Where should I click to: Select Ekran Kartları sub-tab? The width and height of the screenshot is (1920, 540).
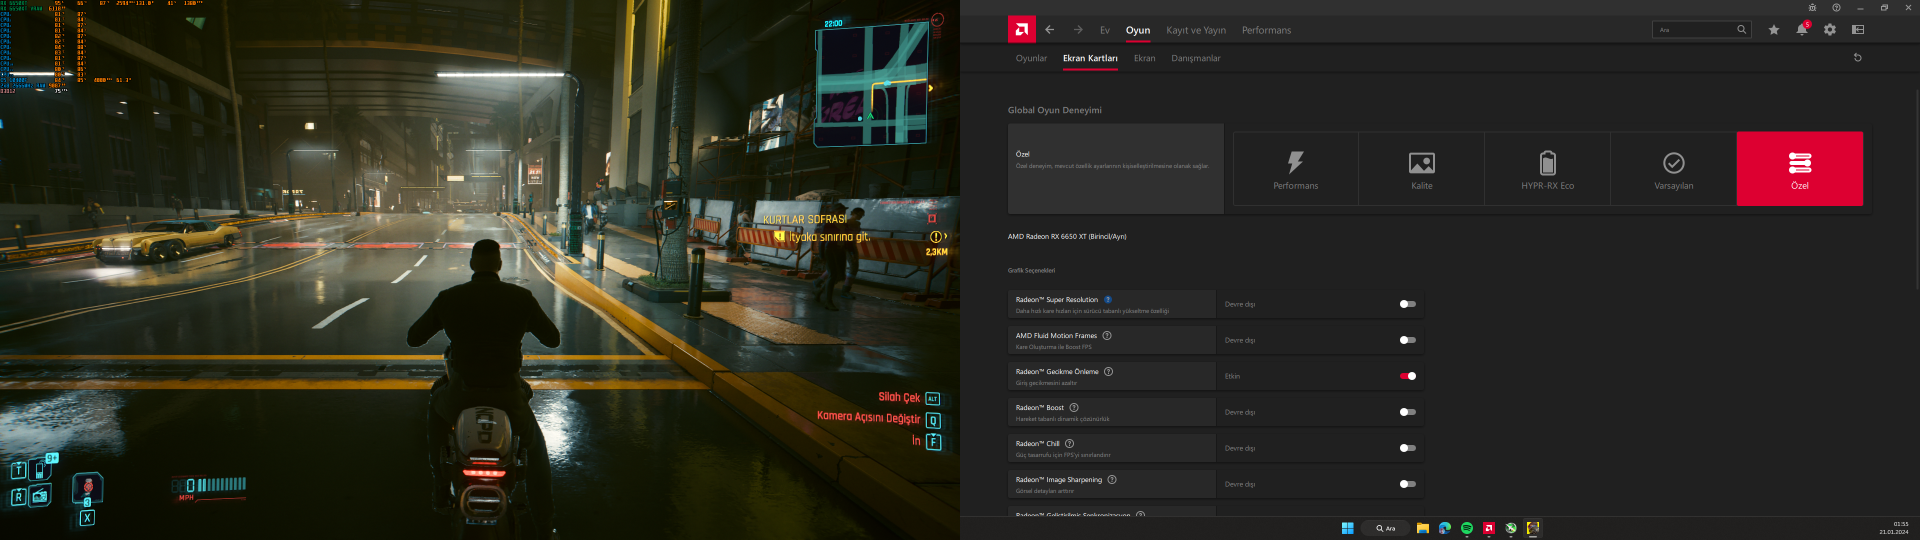tap(1090, 58)
